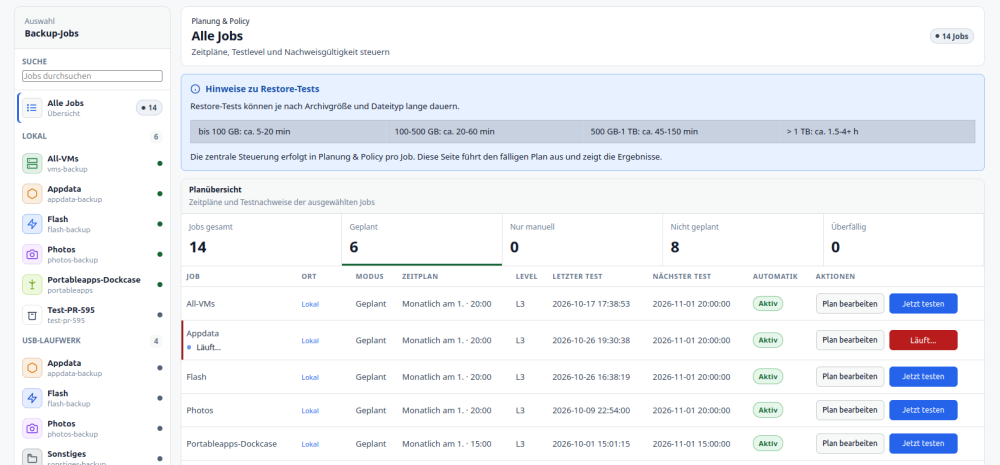Click last test date 2026-10-17 17:38:53

[591, 304]
